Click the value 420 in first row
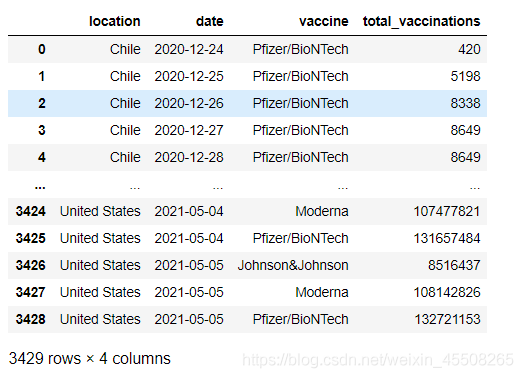Image resolution: width=523 pixels, height=378 pixels. [469, 49]
